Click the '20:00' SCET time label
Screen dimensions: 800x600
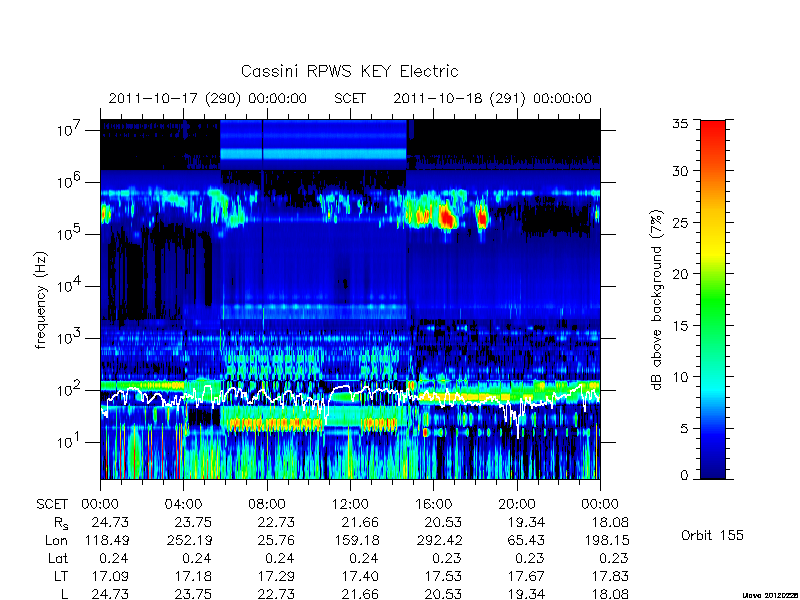pos(517,505)
